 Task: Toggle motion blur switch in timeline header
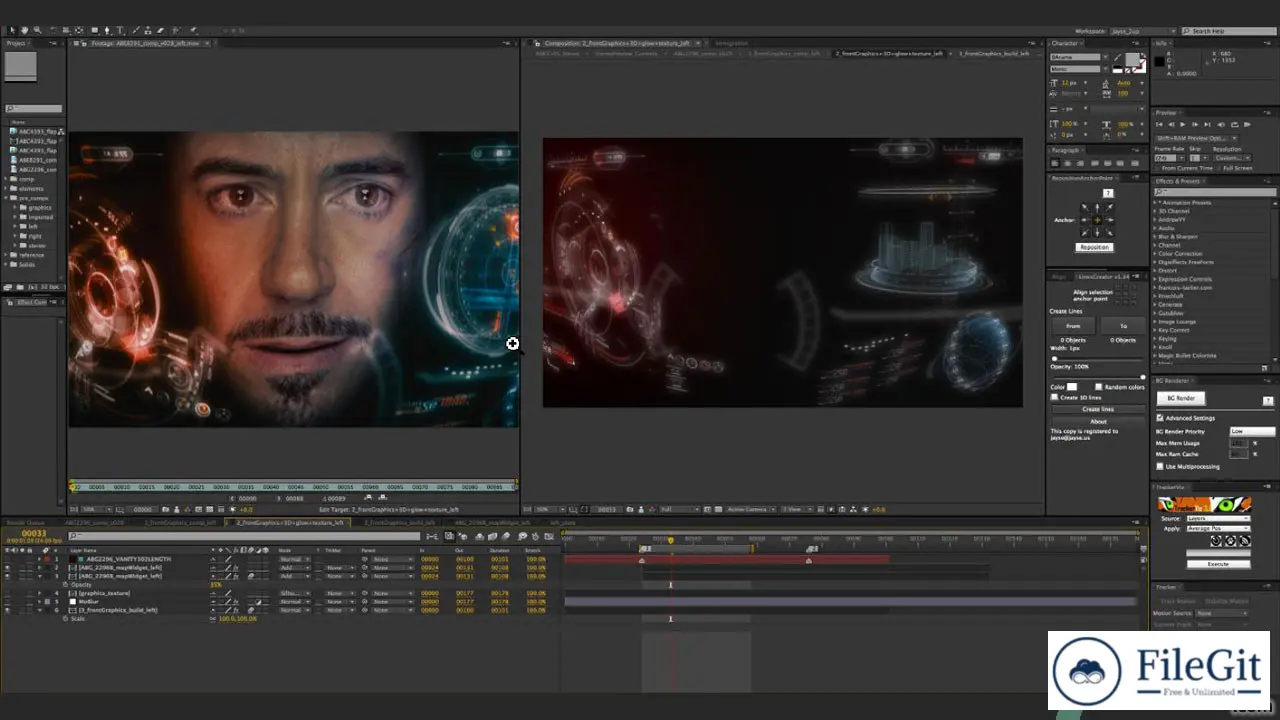click(x=506, y=536)
